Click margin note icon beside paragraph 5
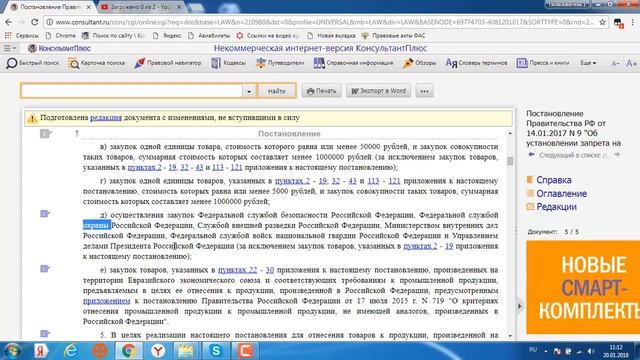This screenshot has width=640, height=360. click(x=45, y=334)
